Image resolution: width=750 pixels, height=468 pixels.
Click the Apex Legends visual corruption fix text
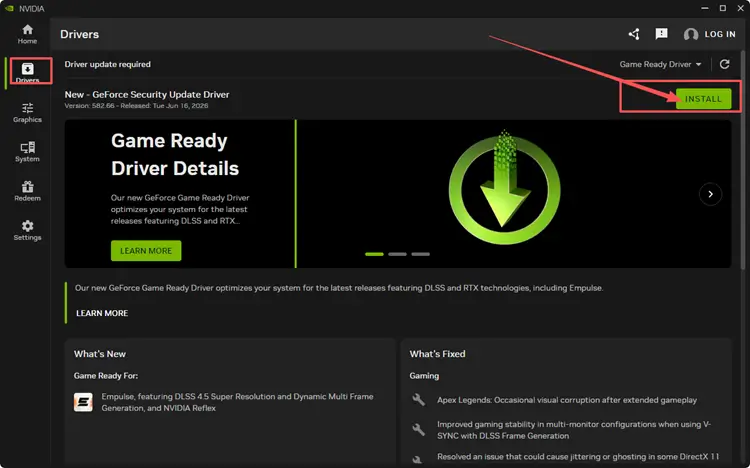pos(567,400)
